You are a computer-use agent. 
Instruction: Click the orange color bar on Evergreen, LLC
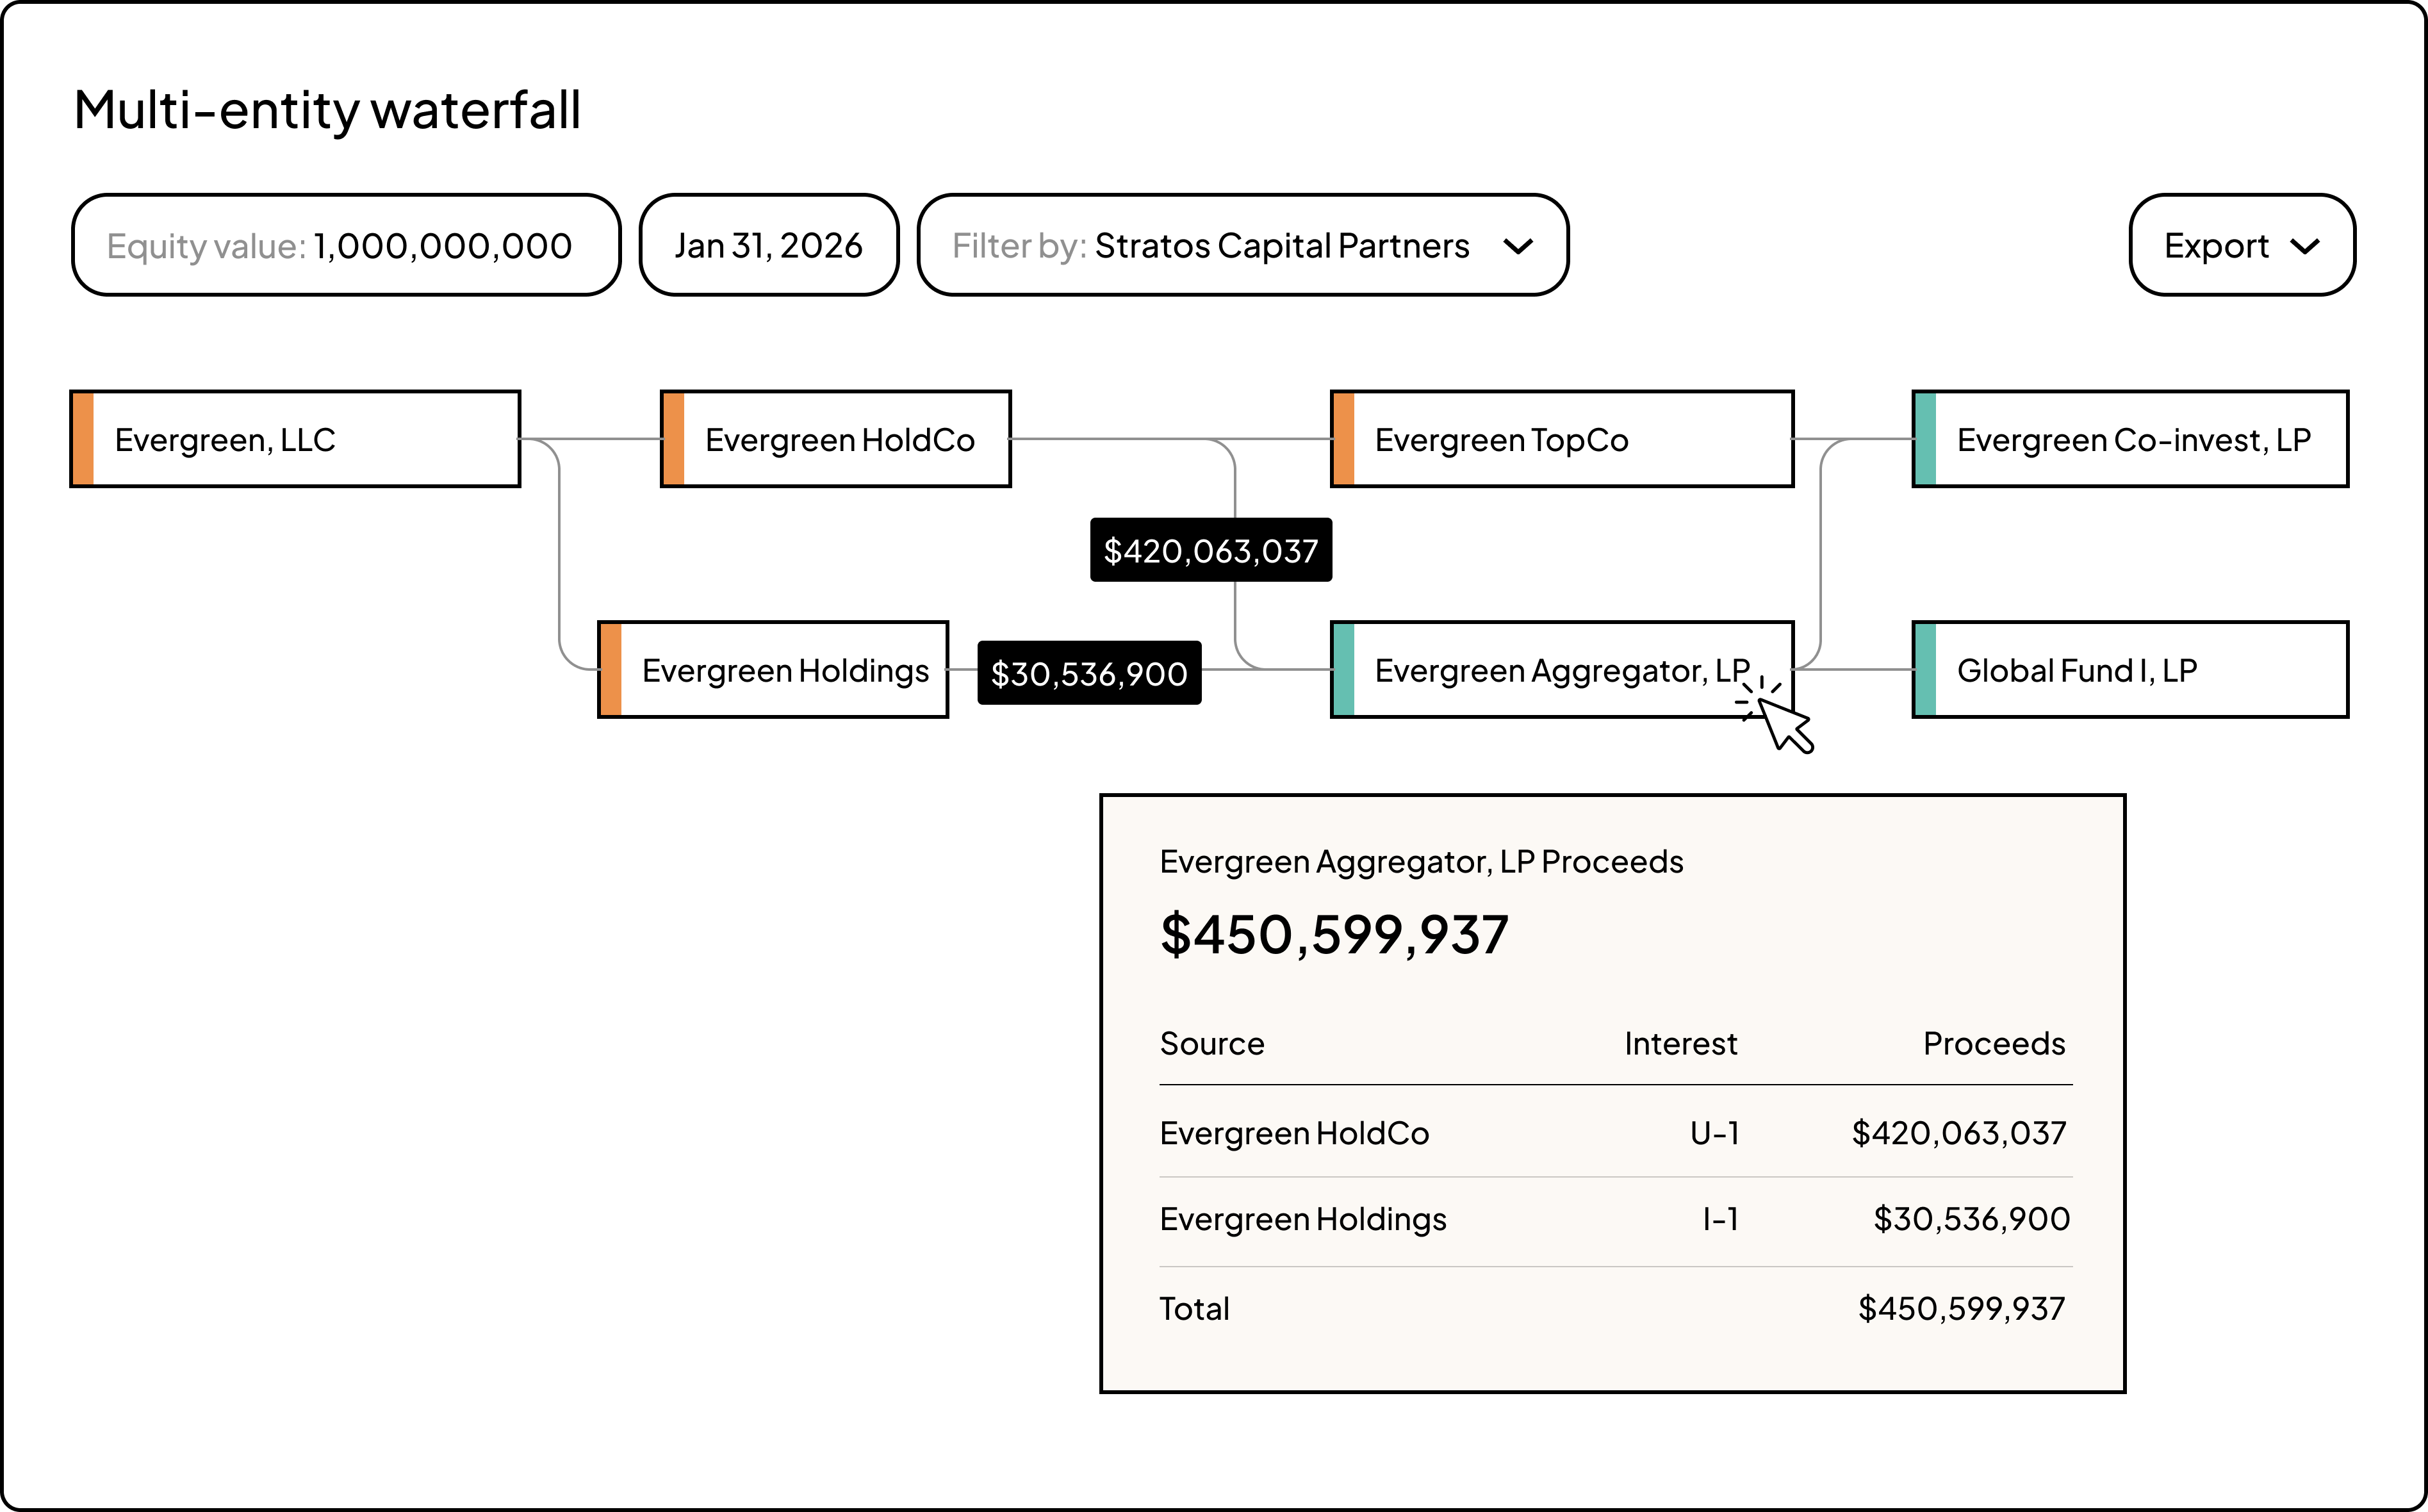84,439
